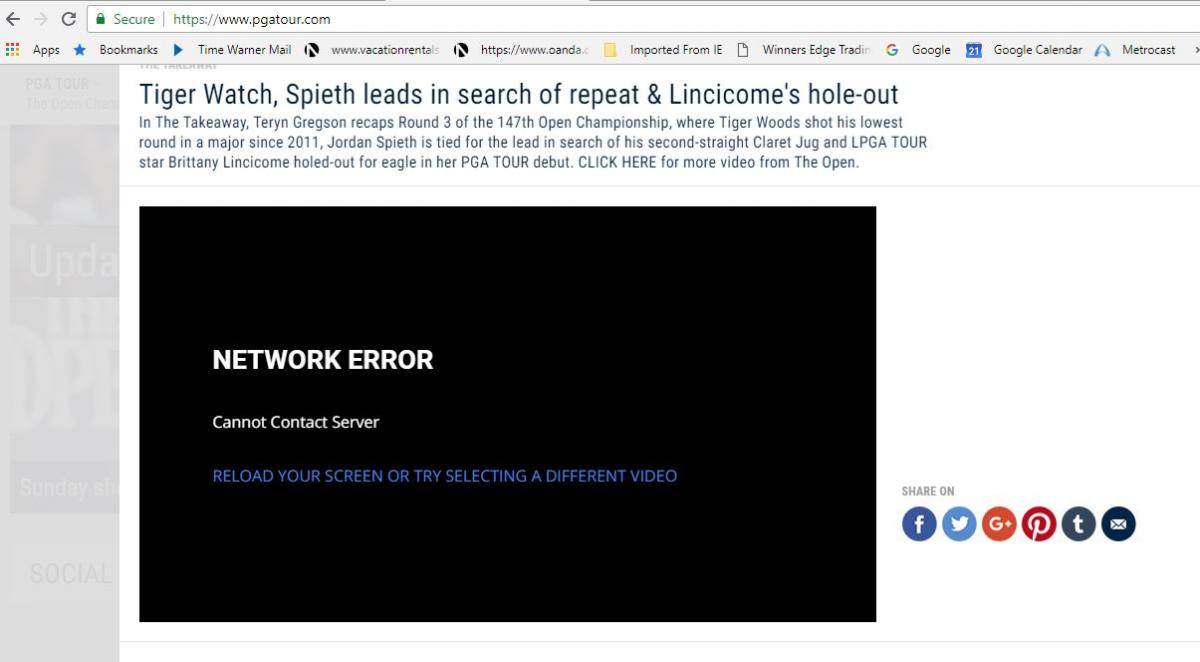Click the SHARE ON label
This screenshot has width=1200, height=662.
(x=928, y=491)
